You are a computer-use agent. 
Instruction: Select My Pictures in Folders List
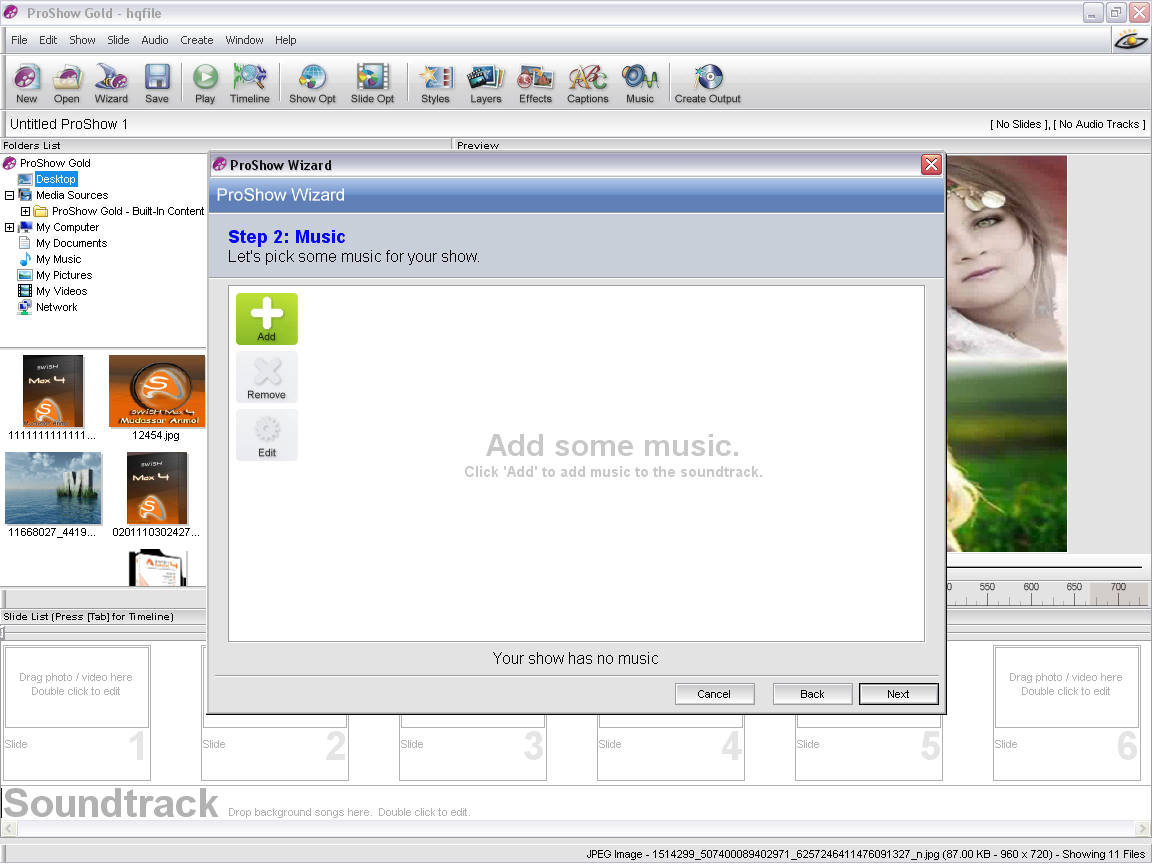(64, 276)
